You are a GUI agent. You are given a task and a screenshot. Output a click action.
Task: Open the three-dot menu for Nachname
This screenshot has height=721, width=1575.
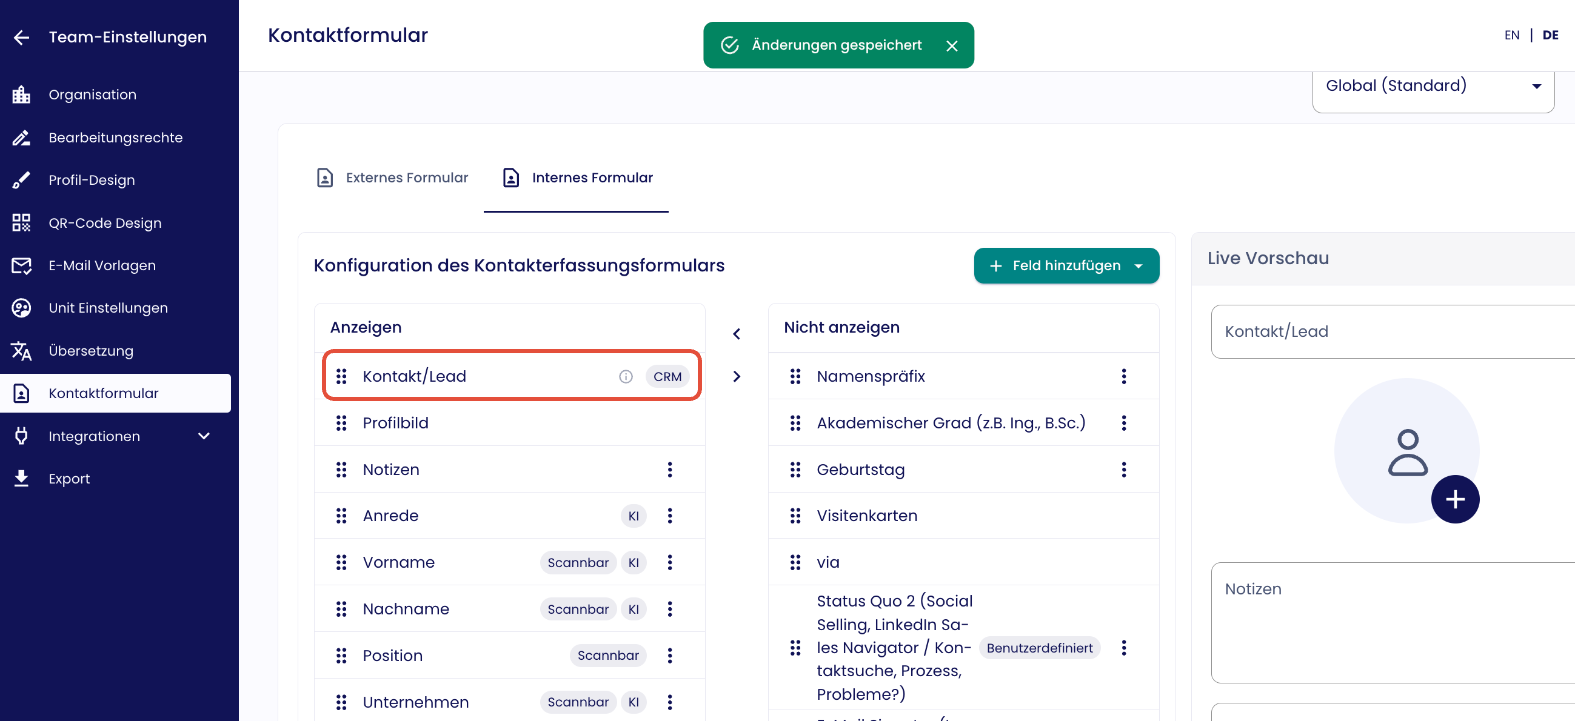(x=670, y=609)
